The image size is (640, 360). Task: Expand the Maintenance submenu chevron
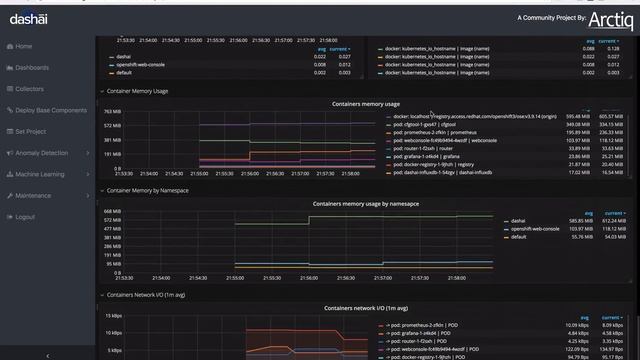[88, 196]
